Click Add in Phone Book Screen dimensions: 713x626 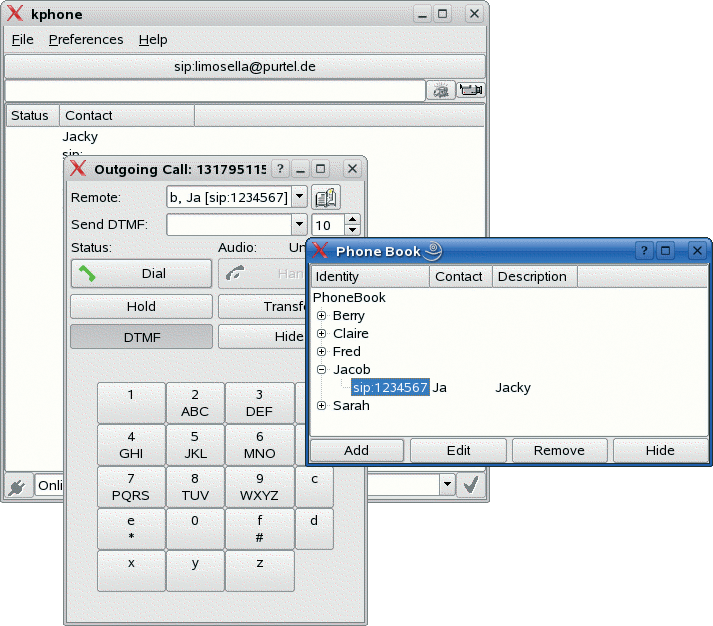356,451
